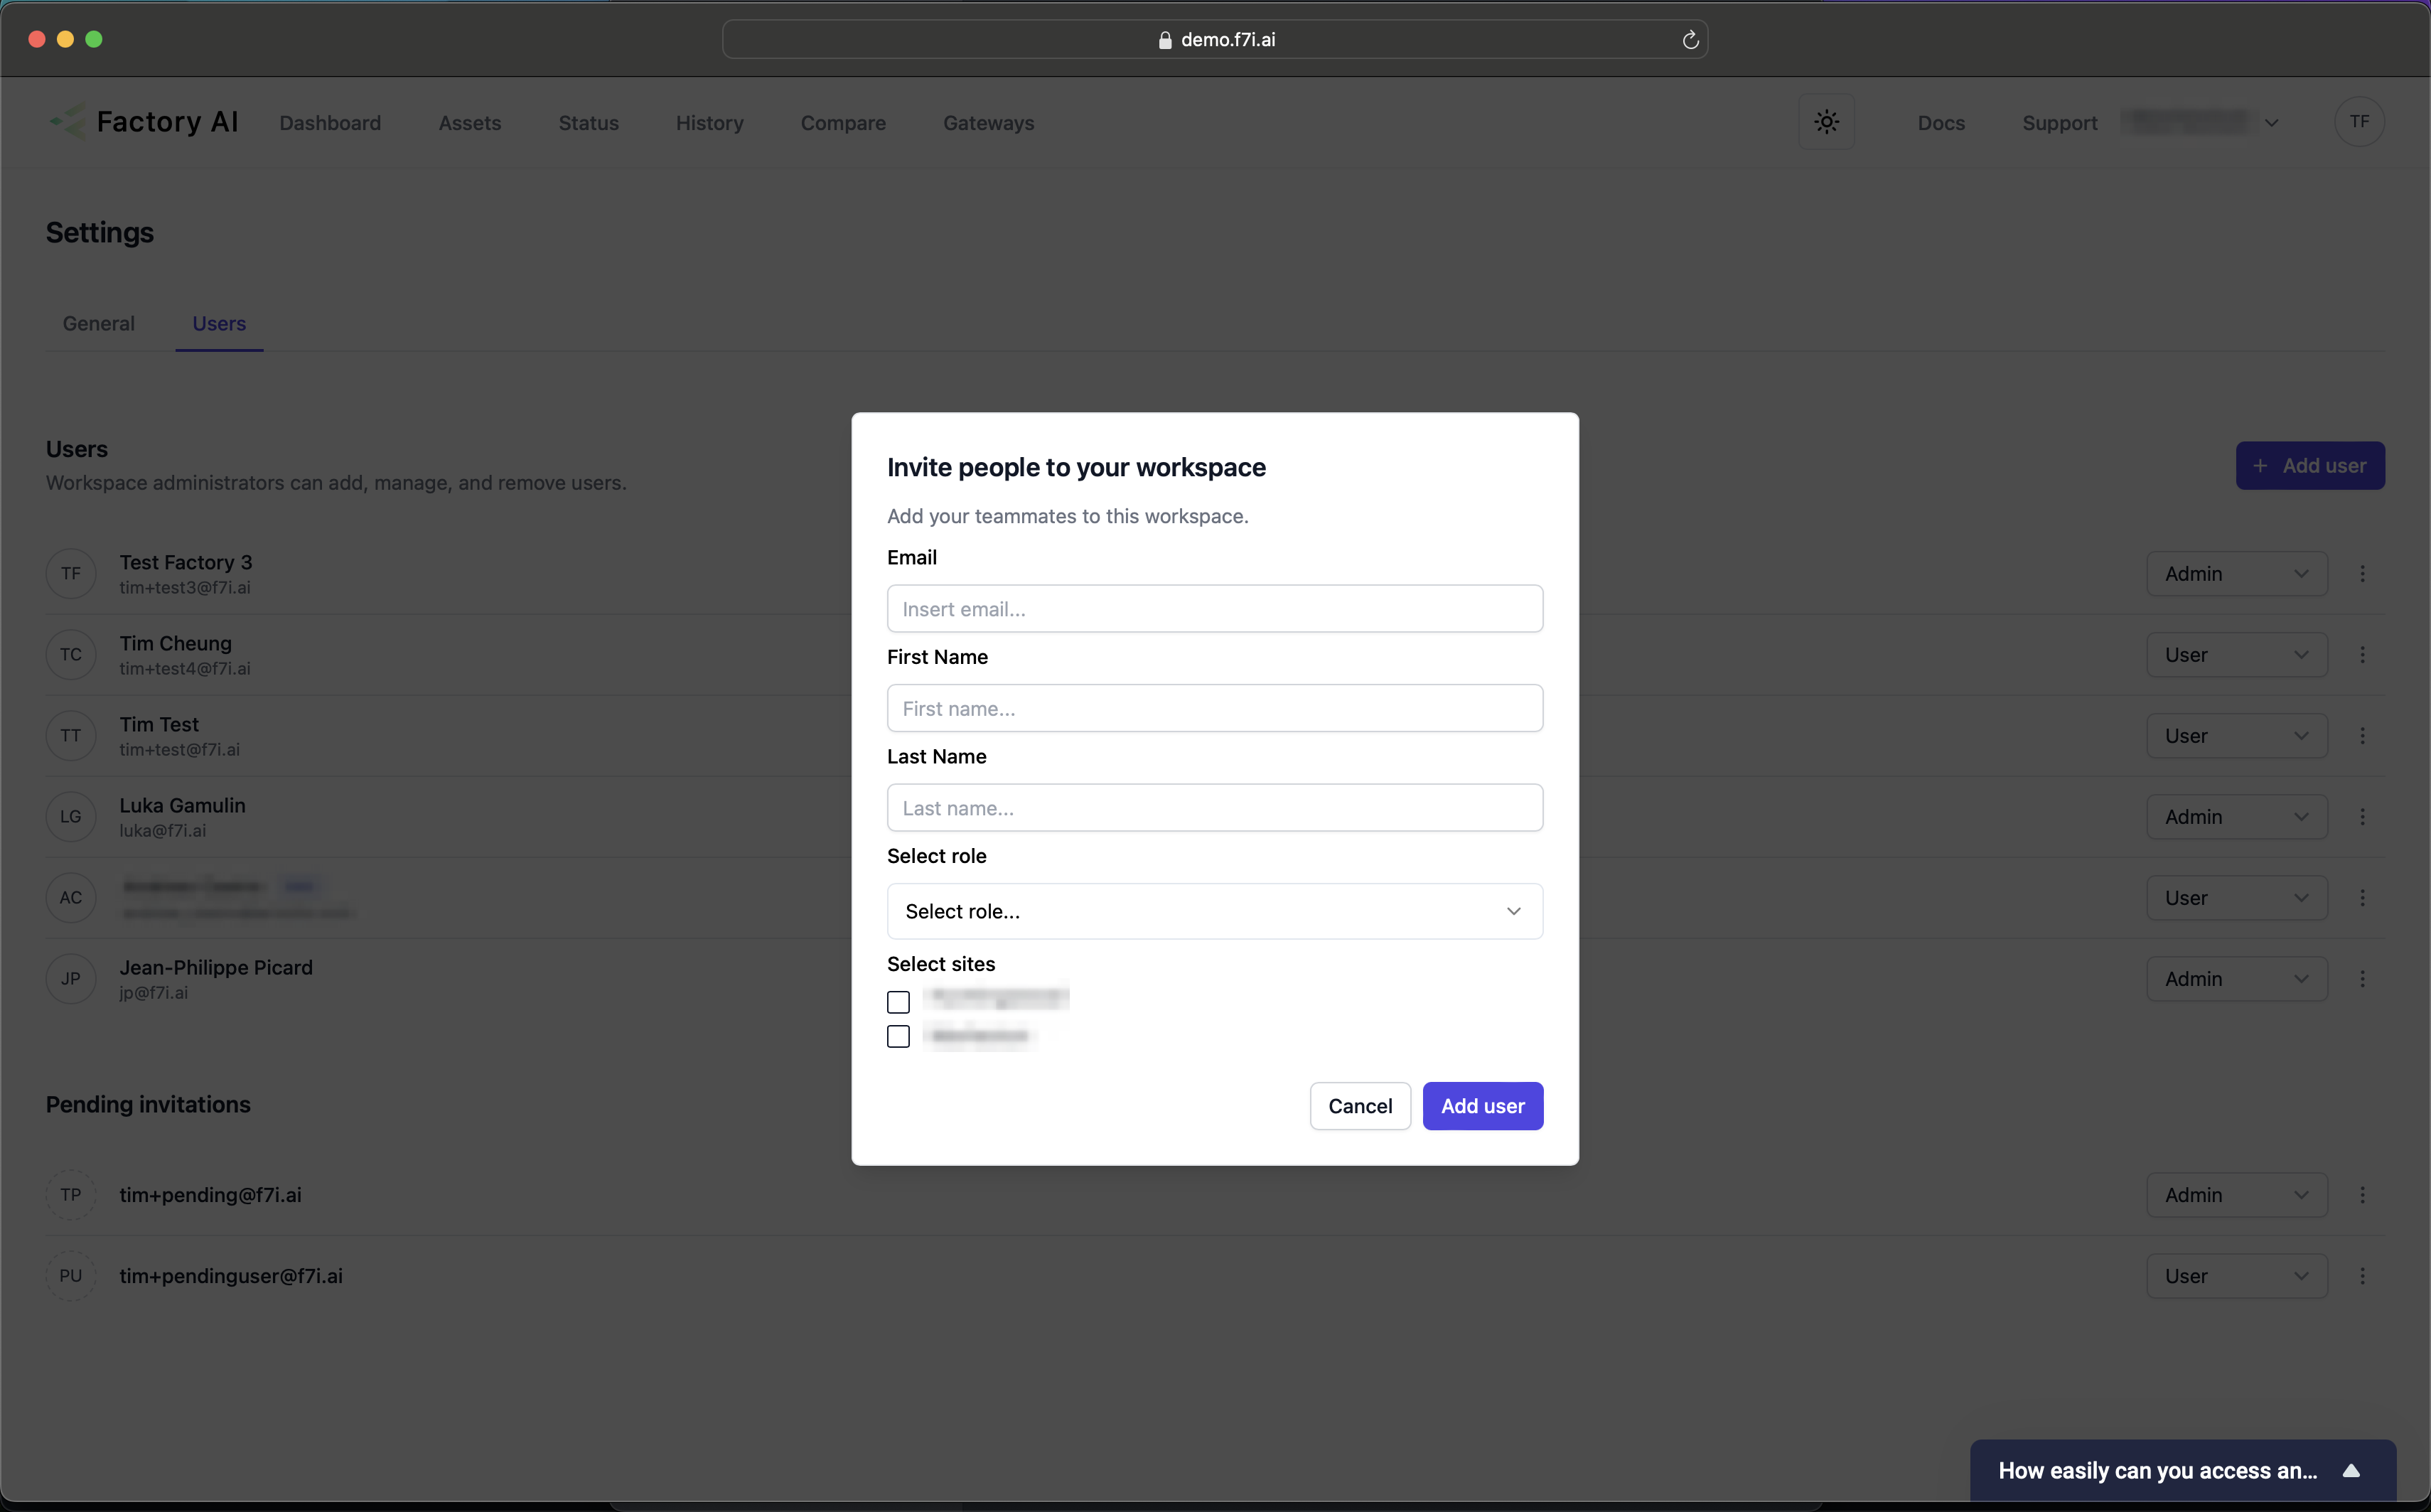Change role dropdown for Tim Cheung
Viewport: 2431px width, 1512px height.
[2236, 655]
